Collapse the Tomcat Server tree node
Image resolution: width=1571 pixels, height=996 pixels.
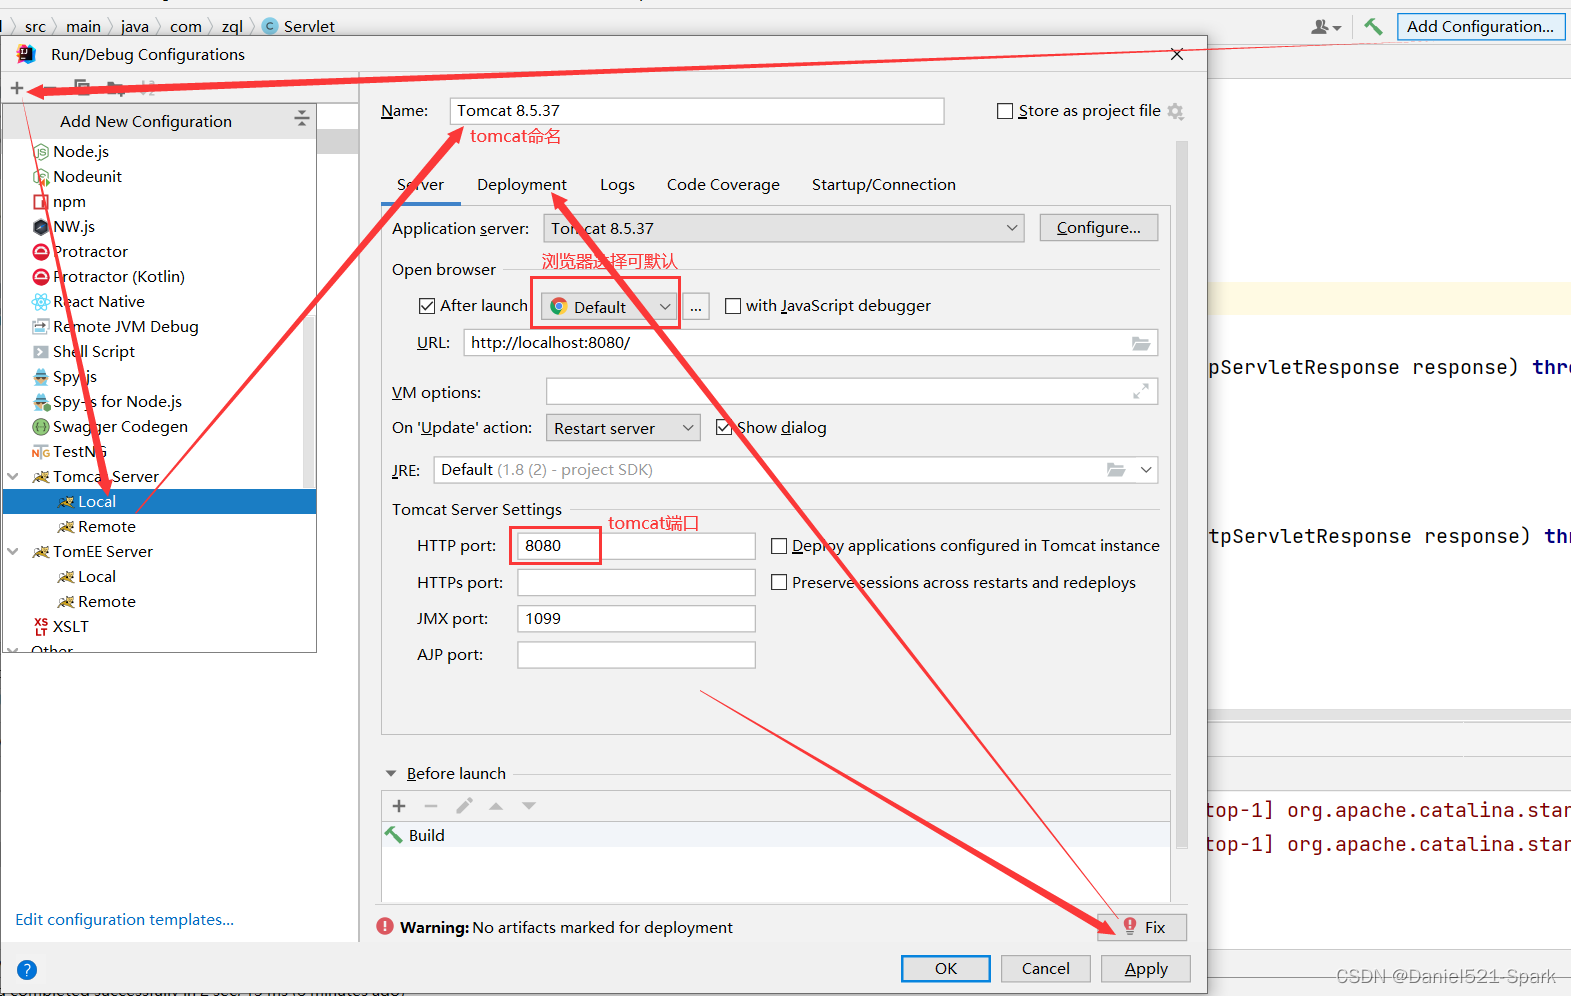[x=13, y=476]
